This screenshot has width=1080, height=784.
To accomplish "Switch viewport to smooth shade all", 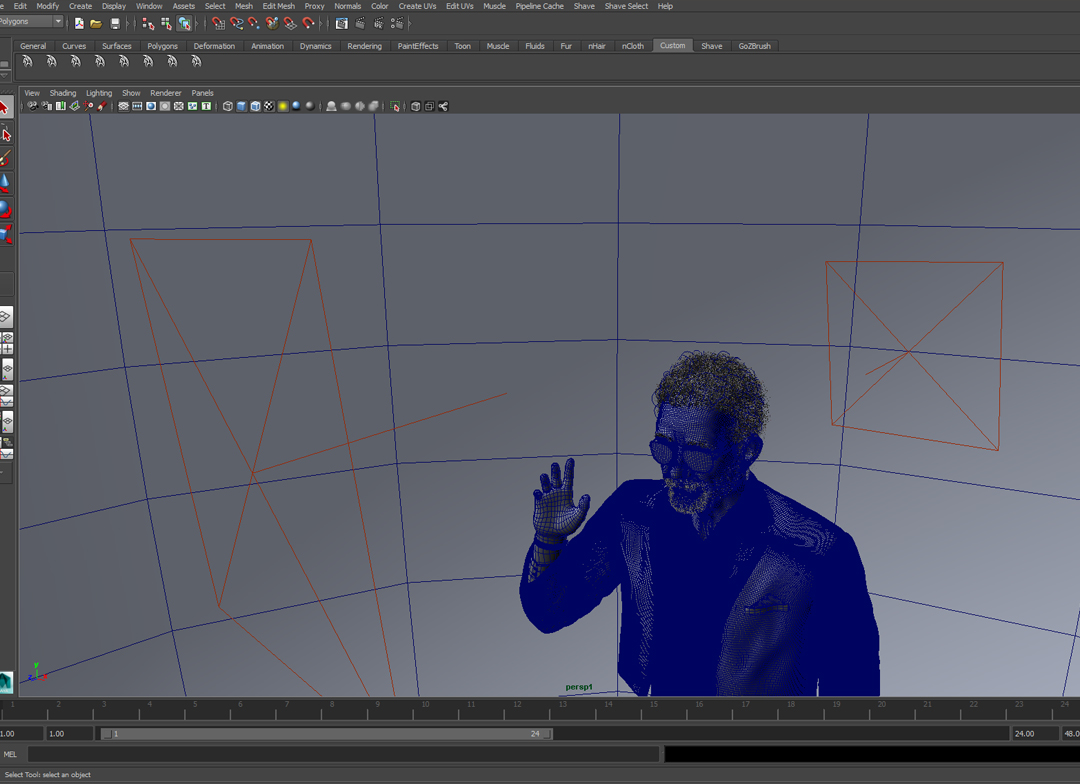I will pos(242,106).
